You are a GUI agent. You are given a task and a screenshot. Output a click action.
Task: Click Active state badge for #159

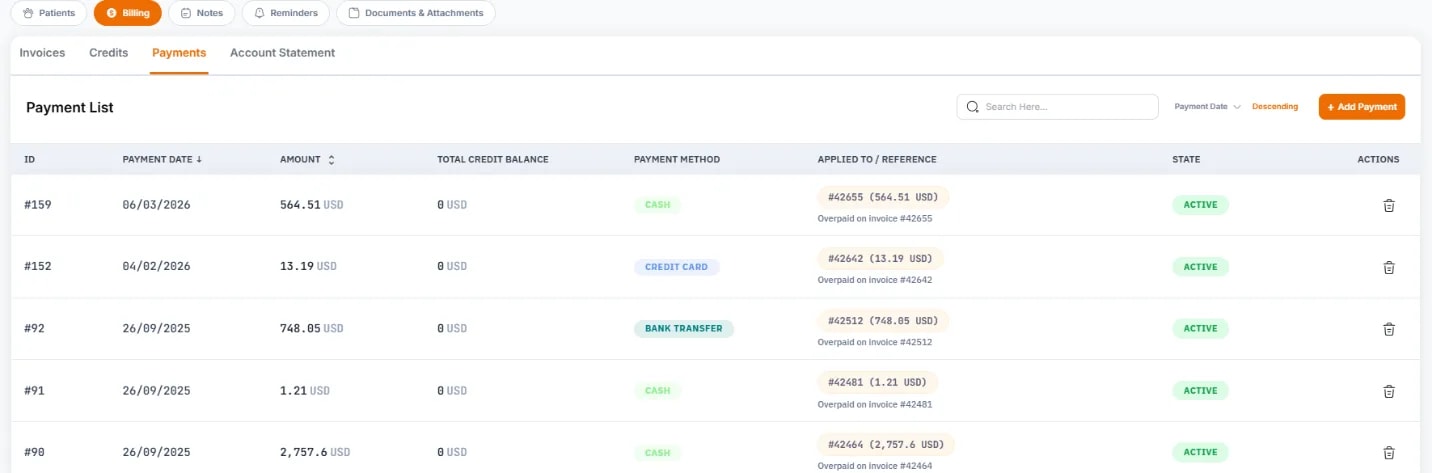[x=1200, y=205]
